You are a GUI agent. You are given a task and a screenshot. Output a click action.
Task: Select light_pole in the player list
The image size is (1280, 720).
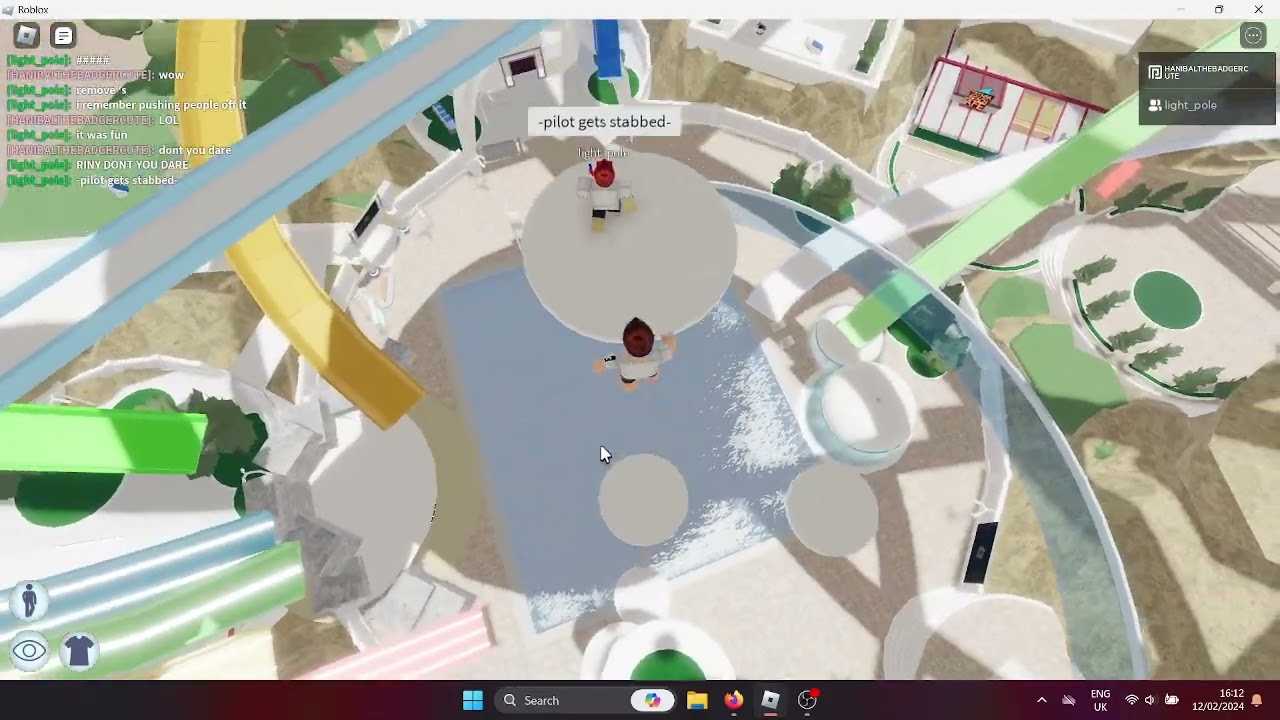[x=1207, y=105]
